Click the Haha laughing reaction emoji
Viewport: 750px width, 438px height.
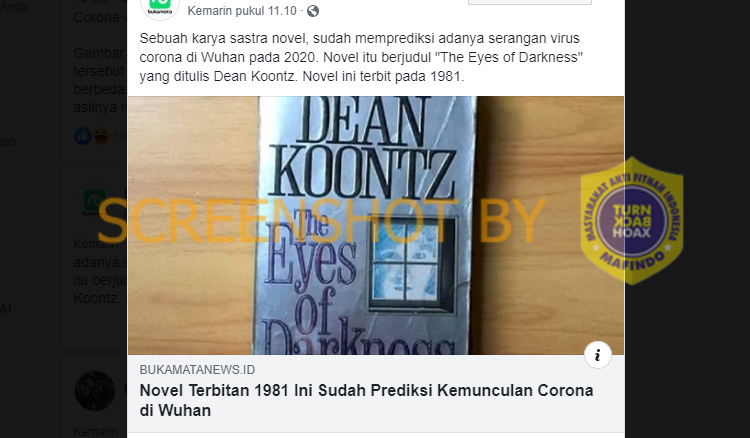point(101,137)
